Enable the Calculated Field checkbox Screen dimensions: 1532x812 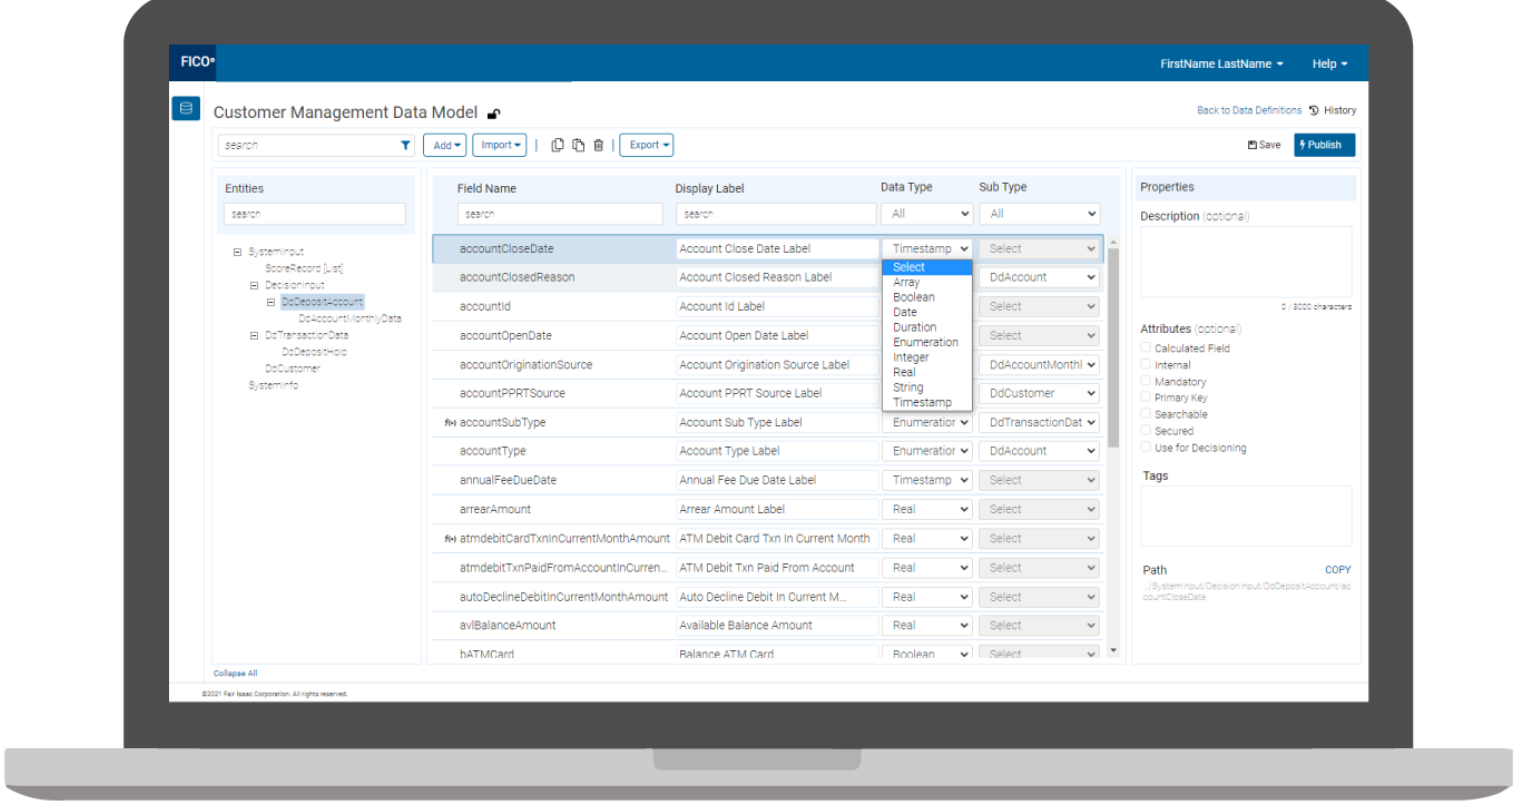1146,348
